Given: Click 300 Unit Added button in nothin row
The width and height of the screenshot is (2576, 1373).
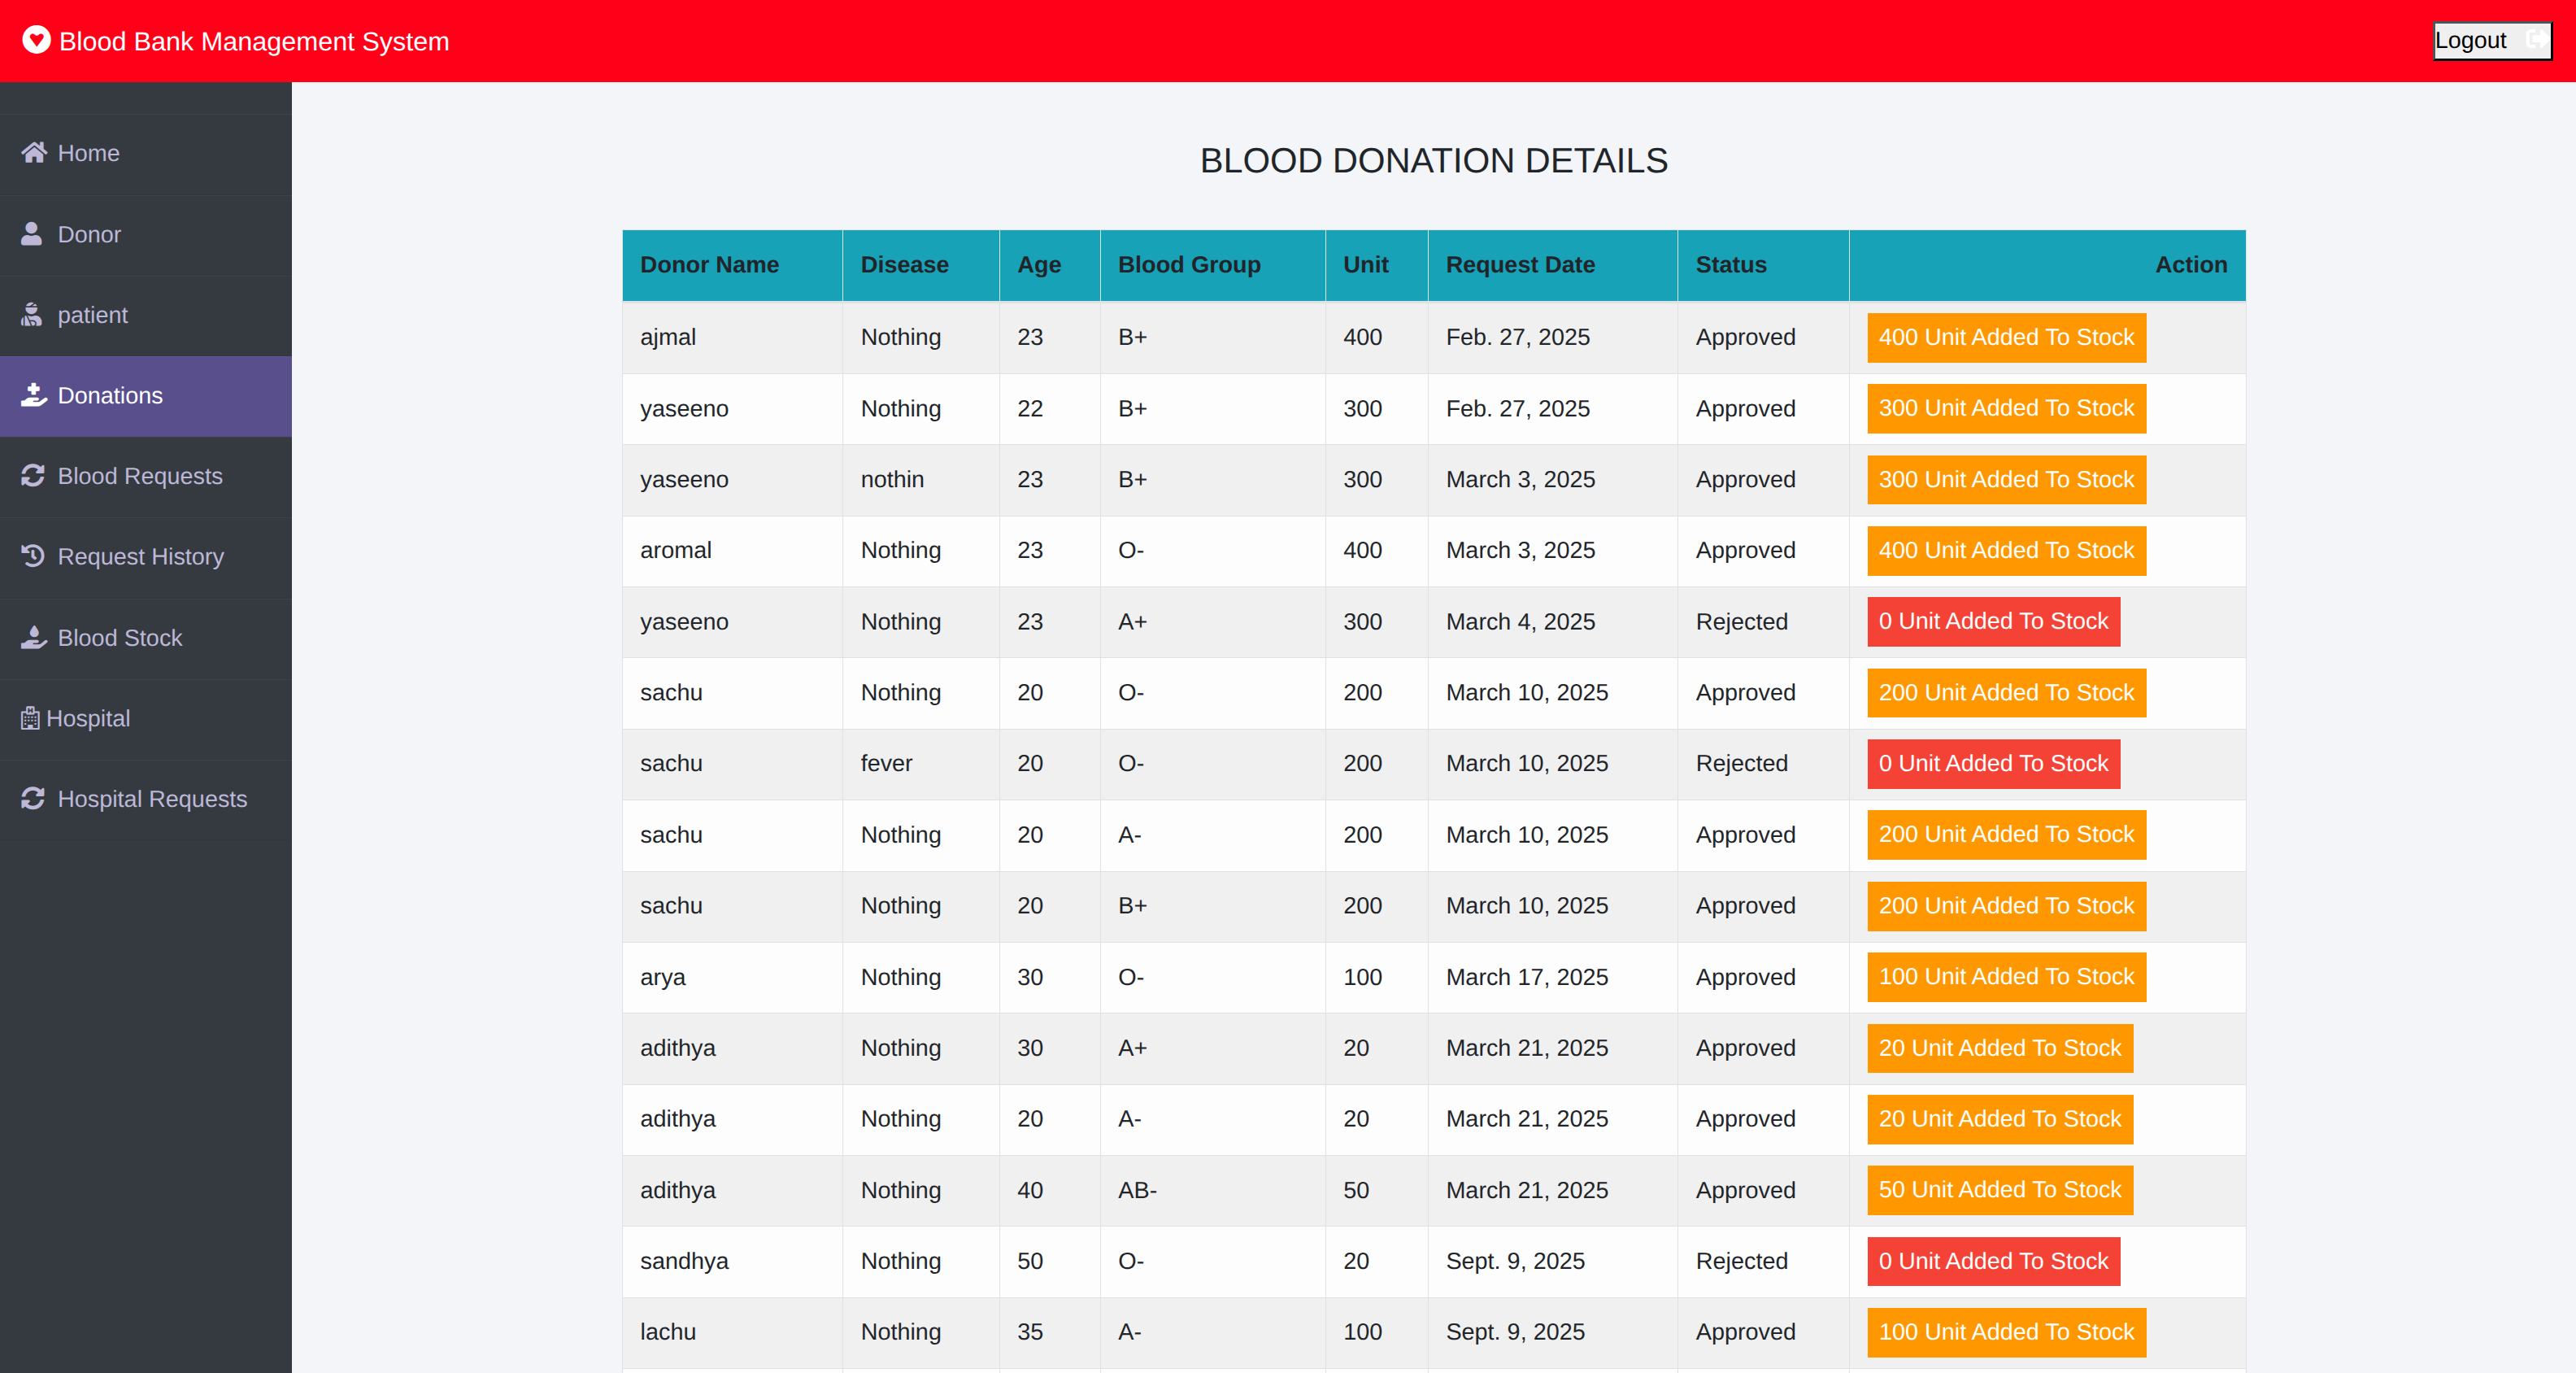Looking at the screenshot, I should coord(2006,479).
